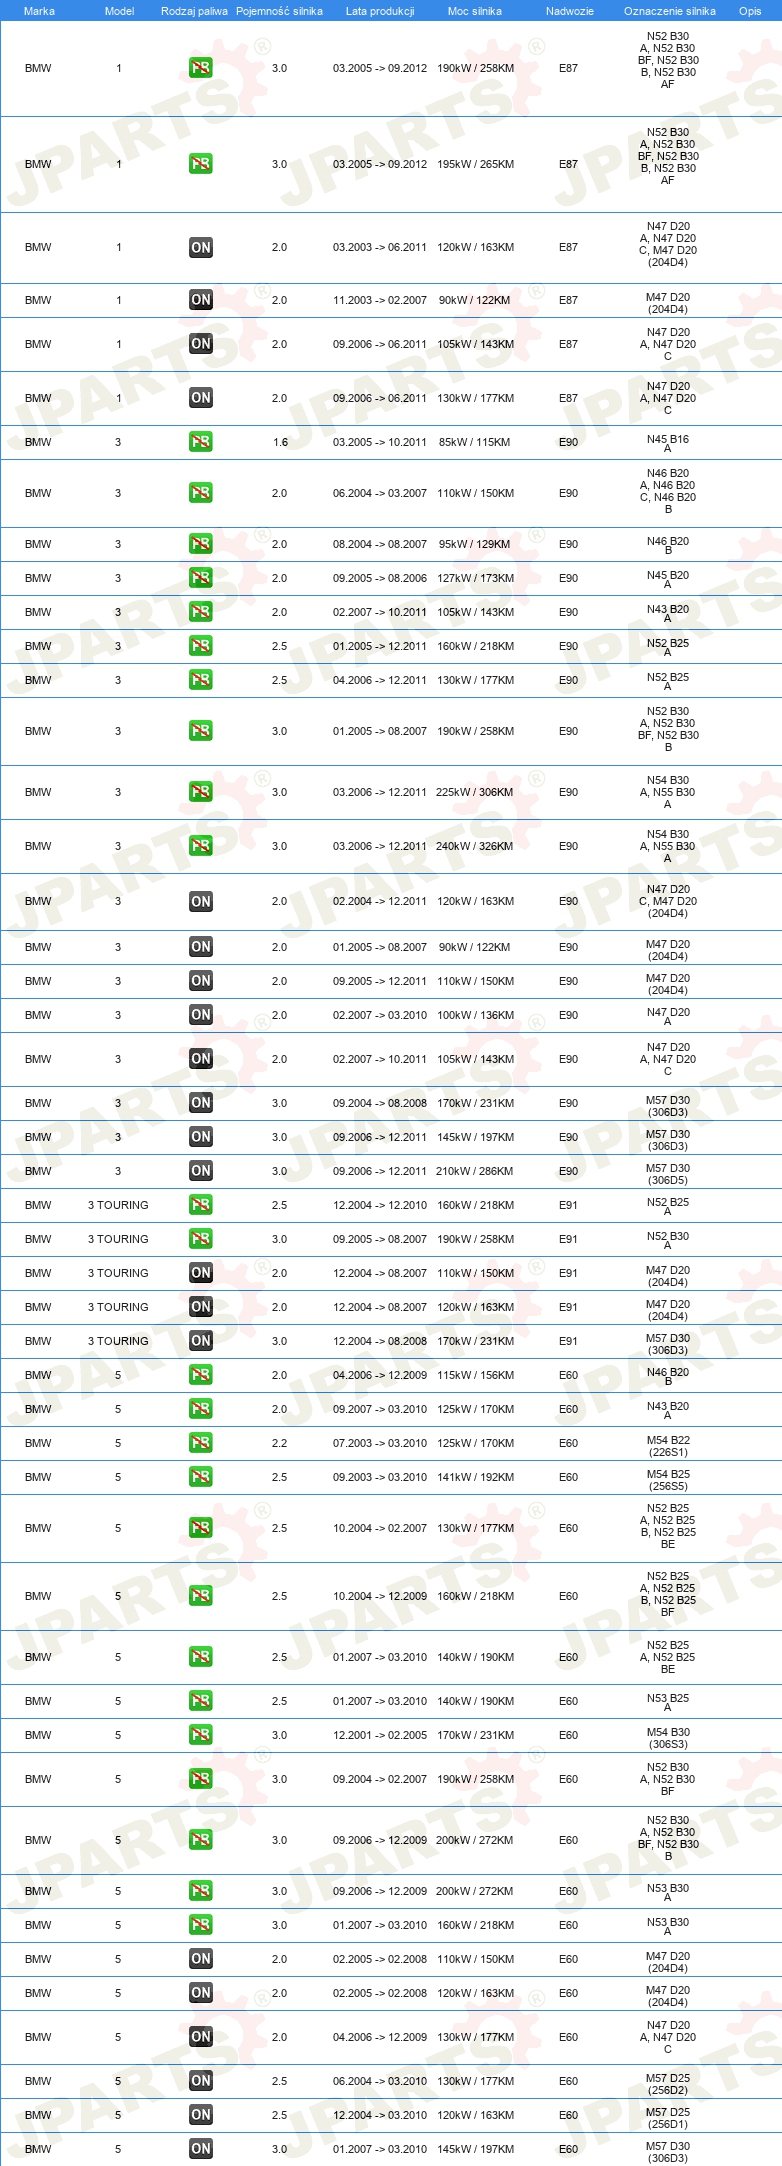
Task: Click petrol icon in 3 TOURING 2.5 row
Action: [201, 1205]
